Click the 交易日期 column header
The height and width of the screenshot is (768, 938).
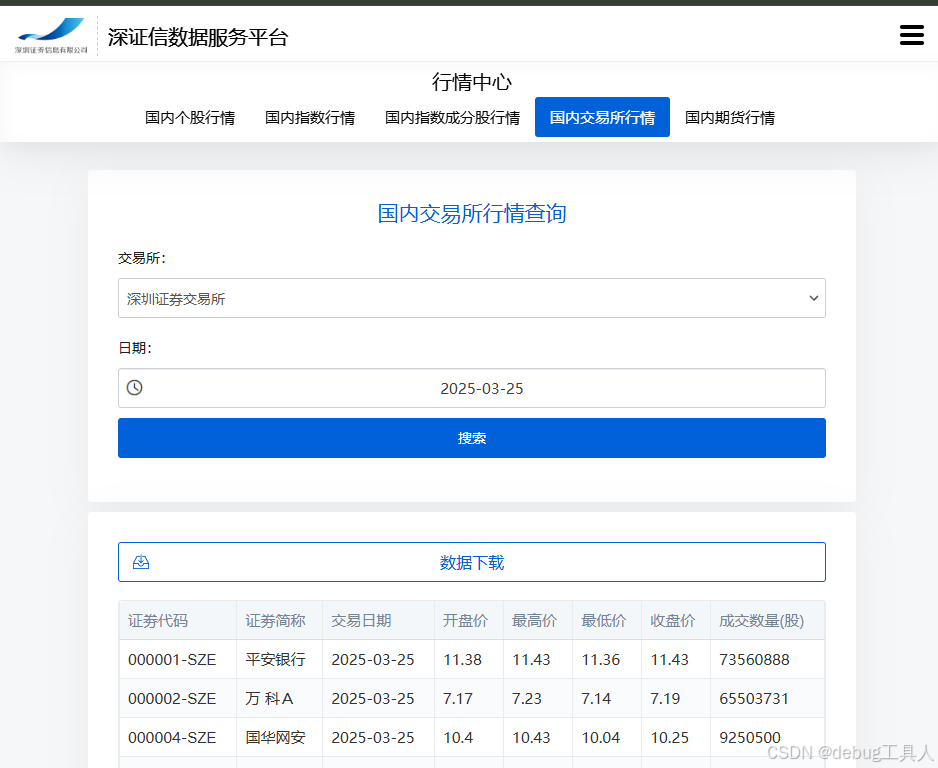click(379, 620)
